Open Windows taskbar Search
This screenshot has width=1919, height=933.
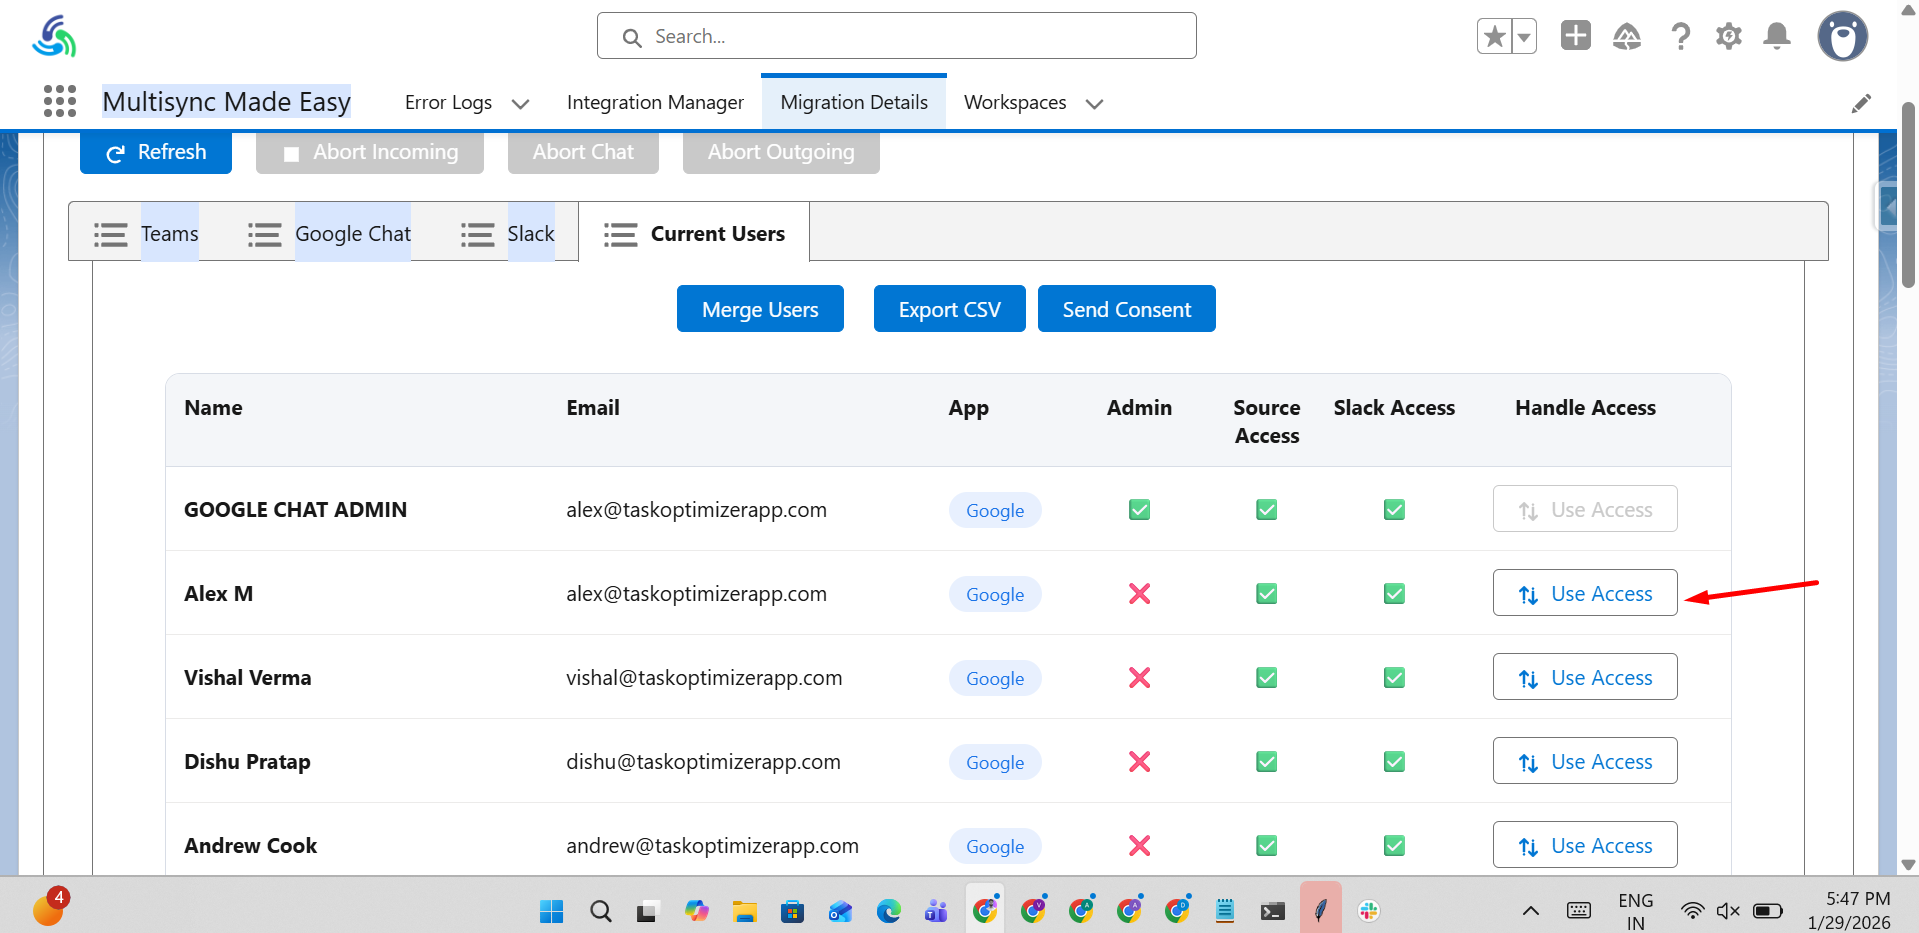600,911
